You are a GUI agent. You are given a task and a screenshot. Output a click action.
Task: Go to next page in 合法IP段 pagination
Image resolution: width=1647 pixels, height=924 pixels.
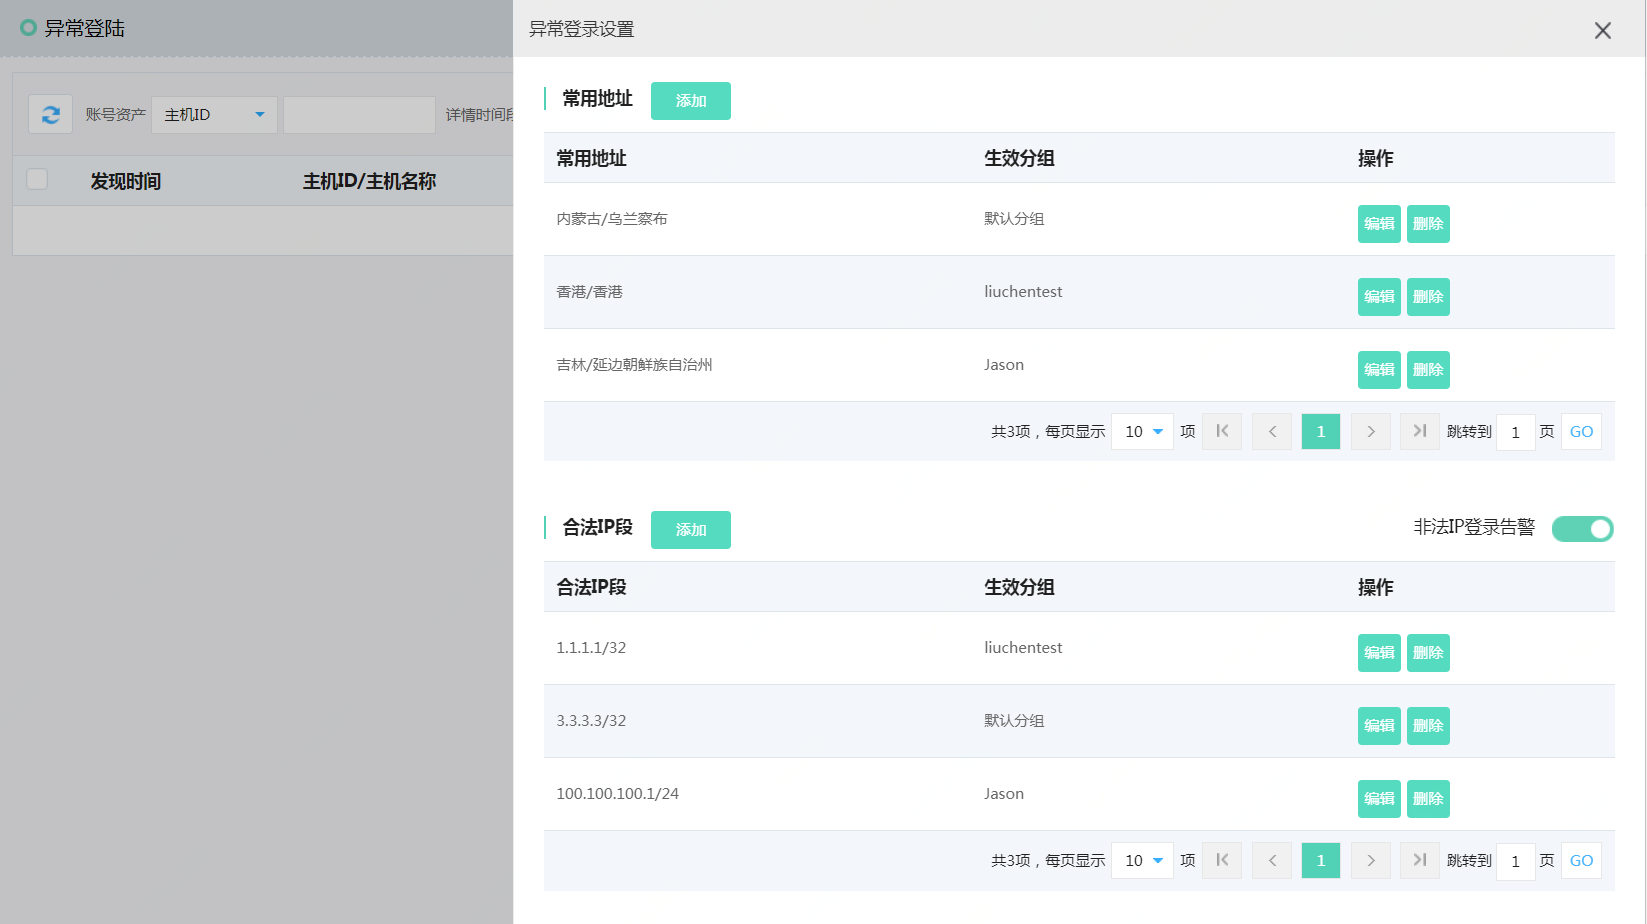click(1371, 860)
